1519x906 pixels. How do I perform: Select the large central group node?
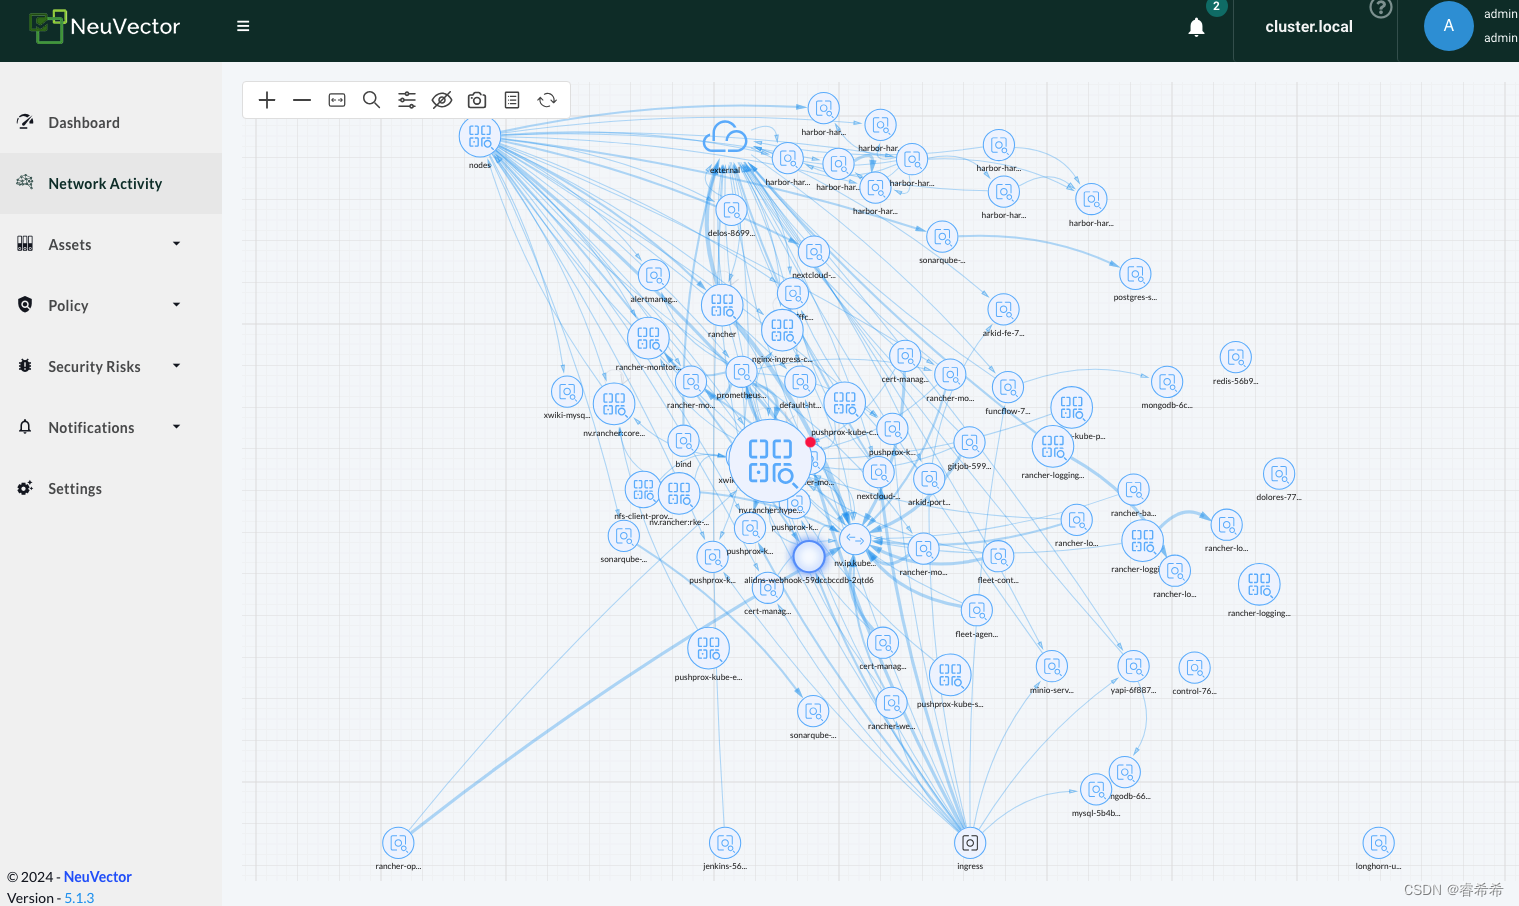coord(770,461)
